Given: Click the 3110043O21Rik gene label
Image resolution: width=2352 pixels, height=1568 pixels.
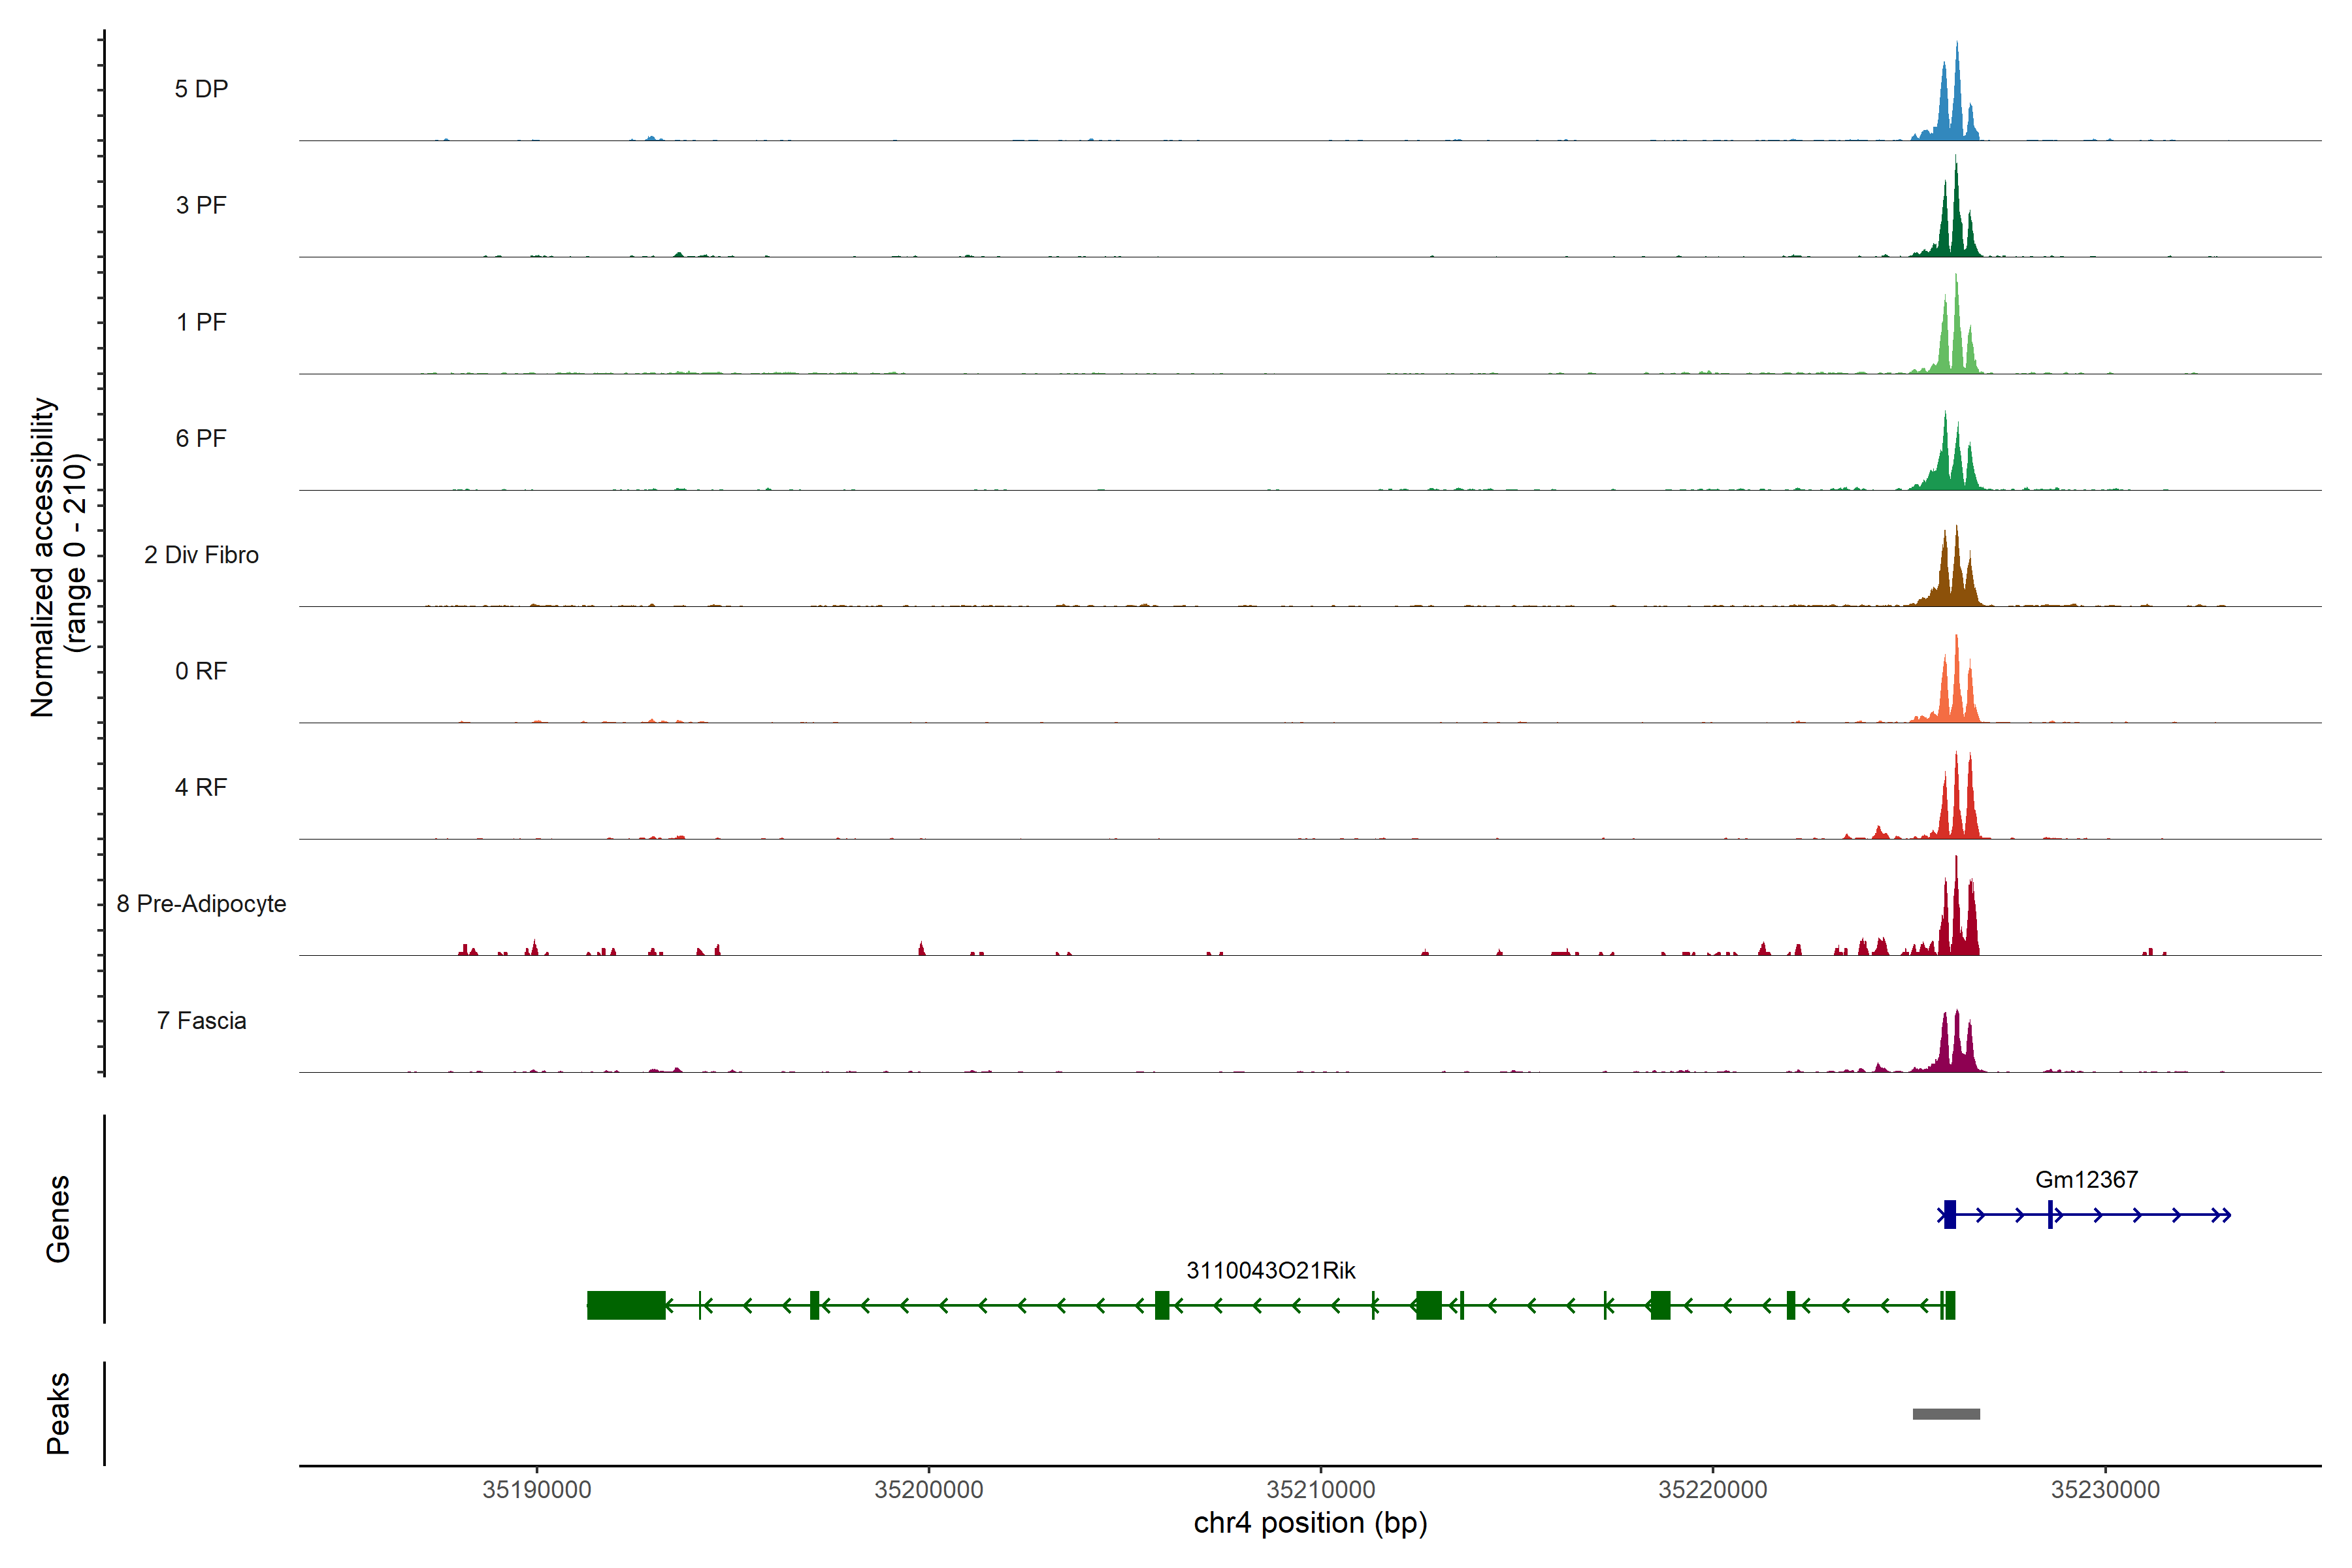Looking at the screenshot, I should [x=1270, y=1270].
